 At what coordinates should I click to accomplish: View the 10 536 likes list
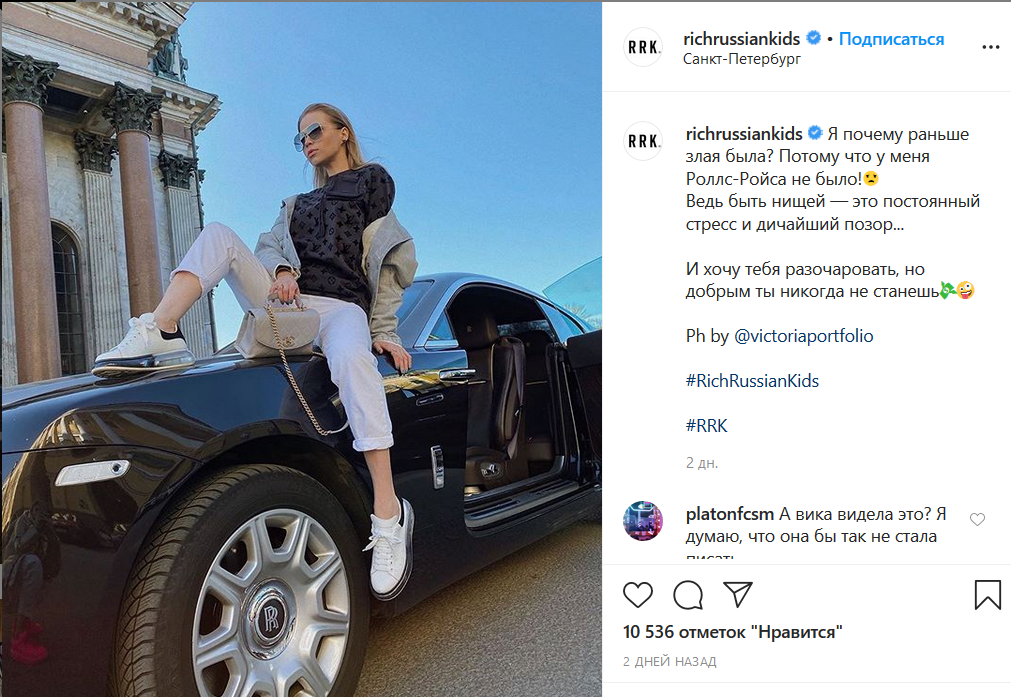coord(732,632)
